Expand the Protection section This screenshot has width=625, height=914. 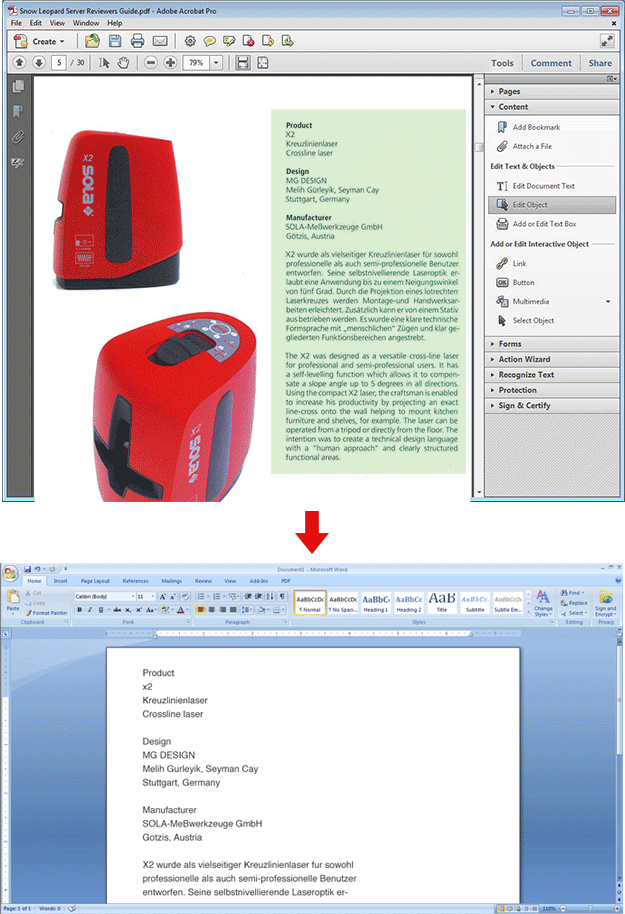(552, 390)
